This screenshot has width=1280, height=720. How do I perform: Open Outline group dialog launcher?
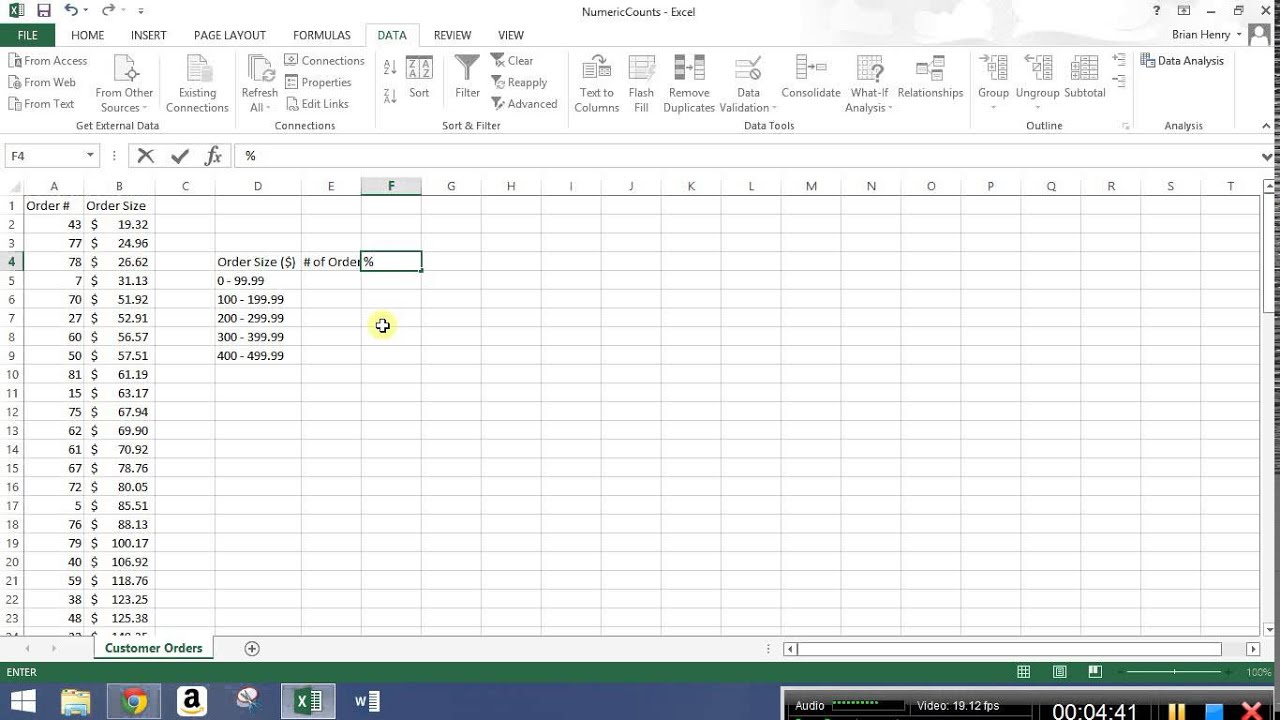coord(1126,126)
